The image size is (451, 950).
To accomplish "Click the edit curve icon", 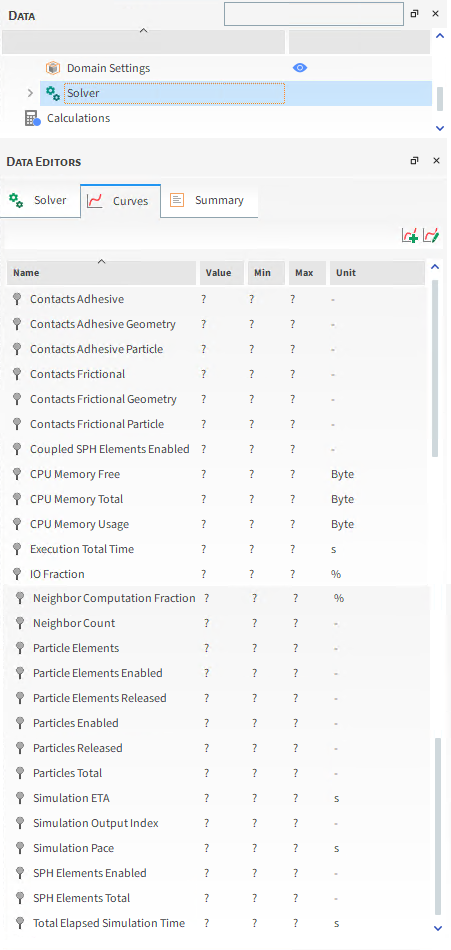I will pyautogui.click(x=431, y=236).
